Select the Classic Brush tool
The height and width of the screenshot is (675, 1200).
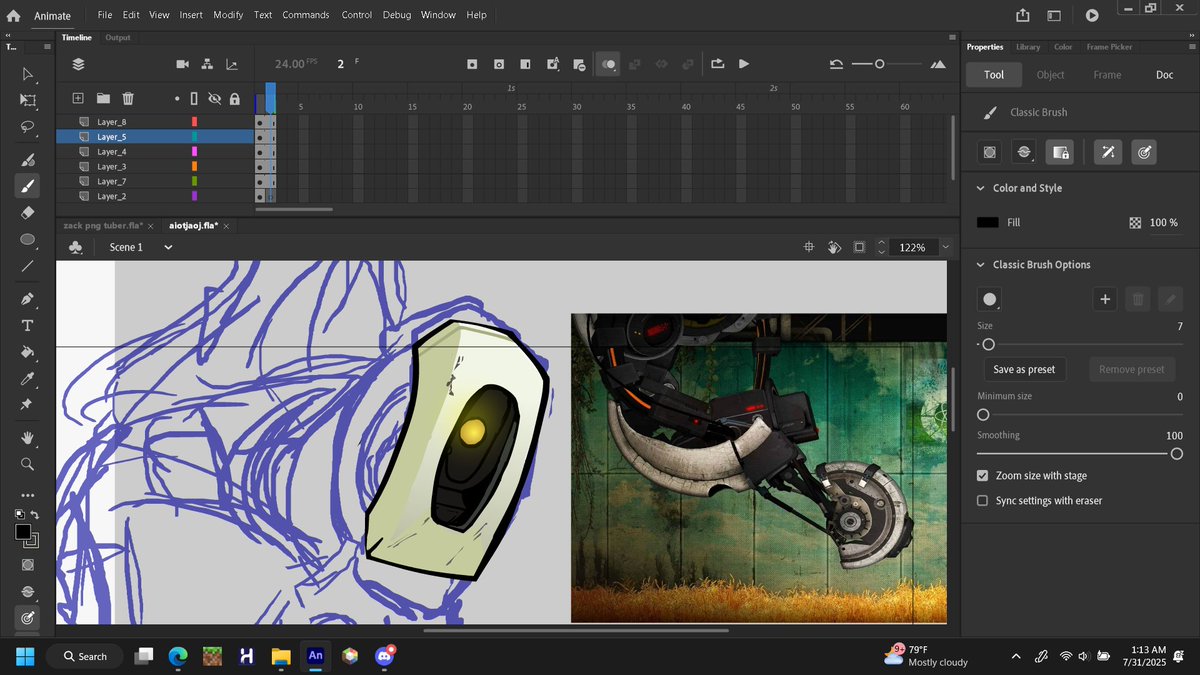coord(28,186)
